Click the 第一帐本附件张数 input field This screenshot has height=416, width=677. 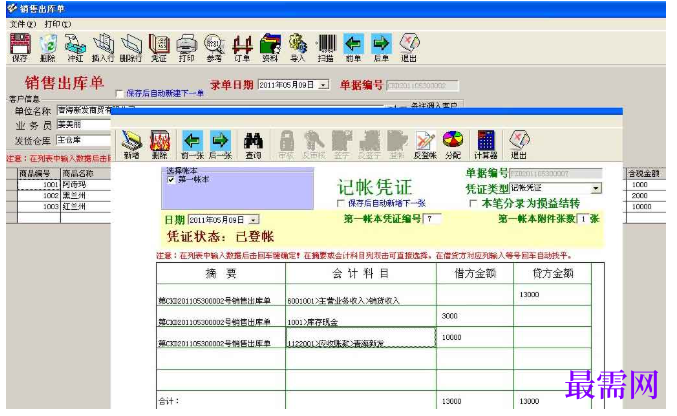583,219
